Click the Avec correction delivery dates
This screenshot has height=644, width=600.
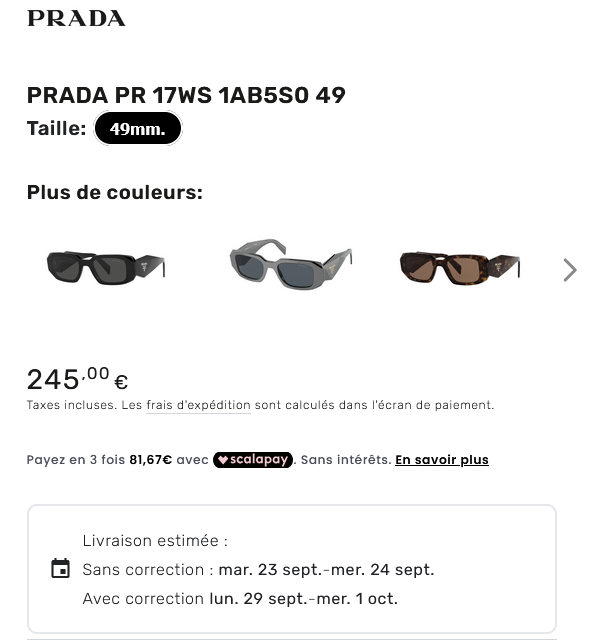tap(304, 599)
